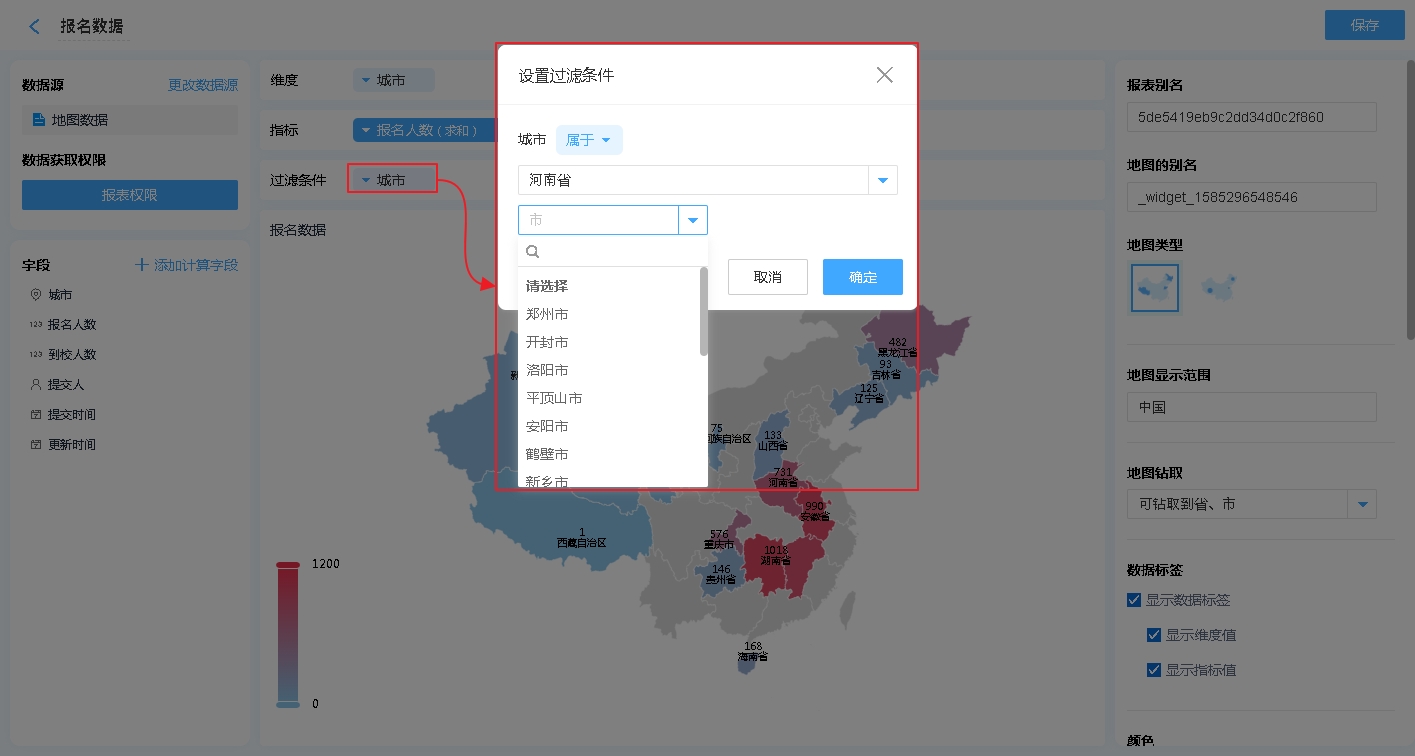Image resolution: width=1415 pixels, height=756 pixels.
Task: Click the back arrow icon beside 报名数据
Action: pyautogui.click(x=35, y=27)
